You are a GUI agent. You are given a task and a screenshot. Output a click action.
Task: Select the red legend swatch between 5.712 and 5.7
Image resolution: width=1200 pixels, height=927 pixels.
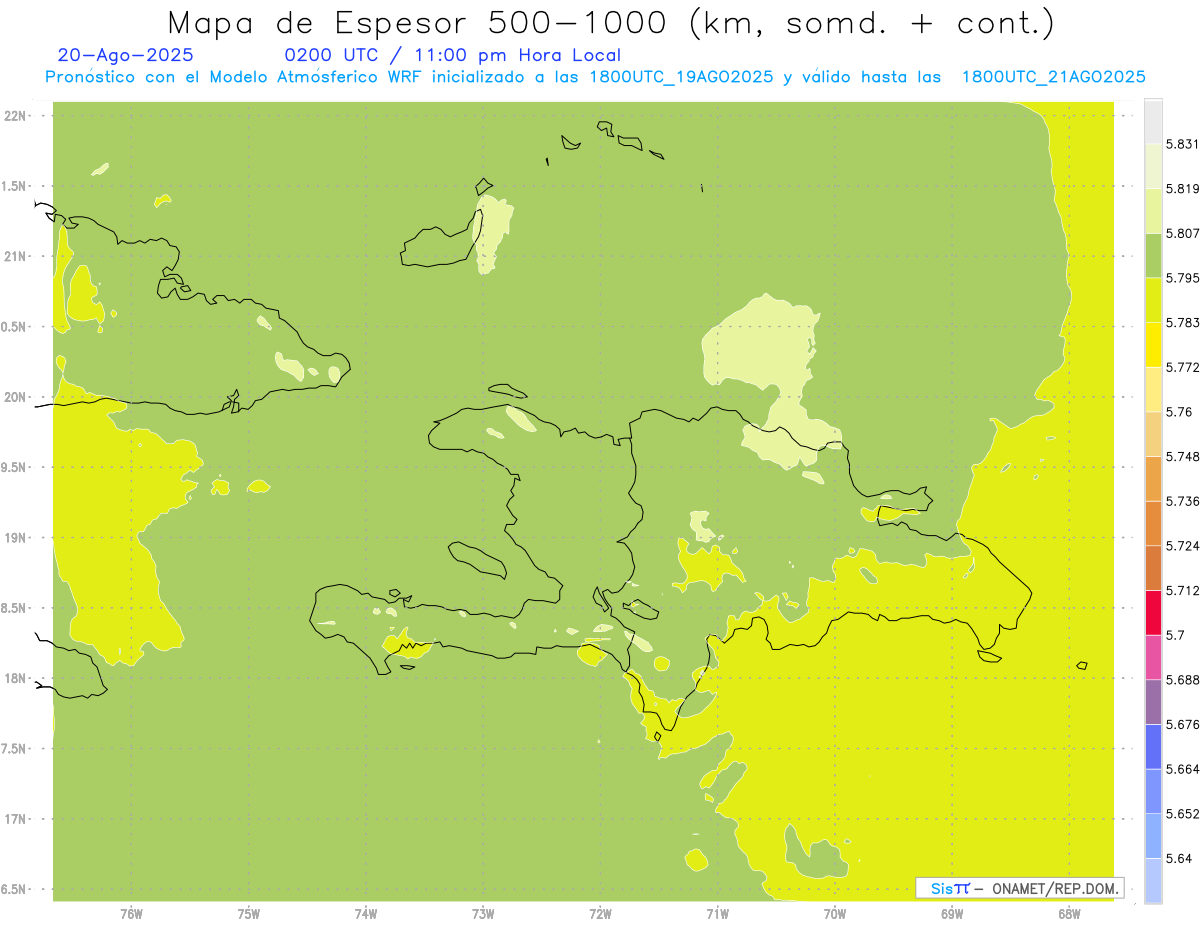1153,613
